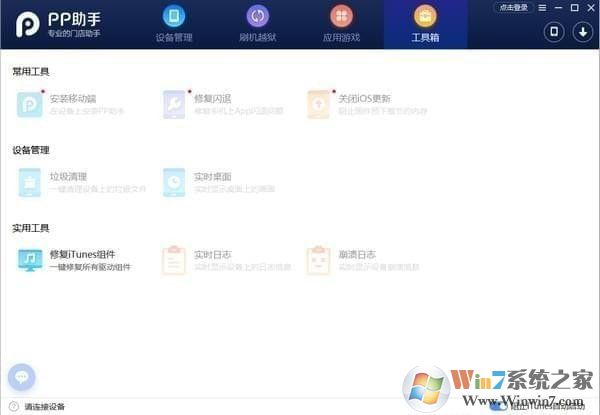
Task: Click the 一键修复所有驱动组件 description
Action: 90,267
